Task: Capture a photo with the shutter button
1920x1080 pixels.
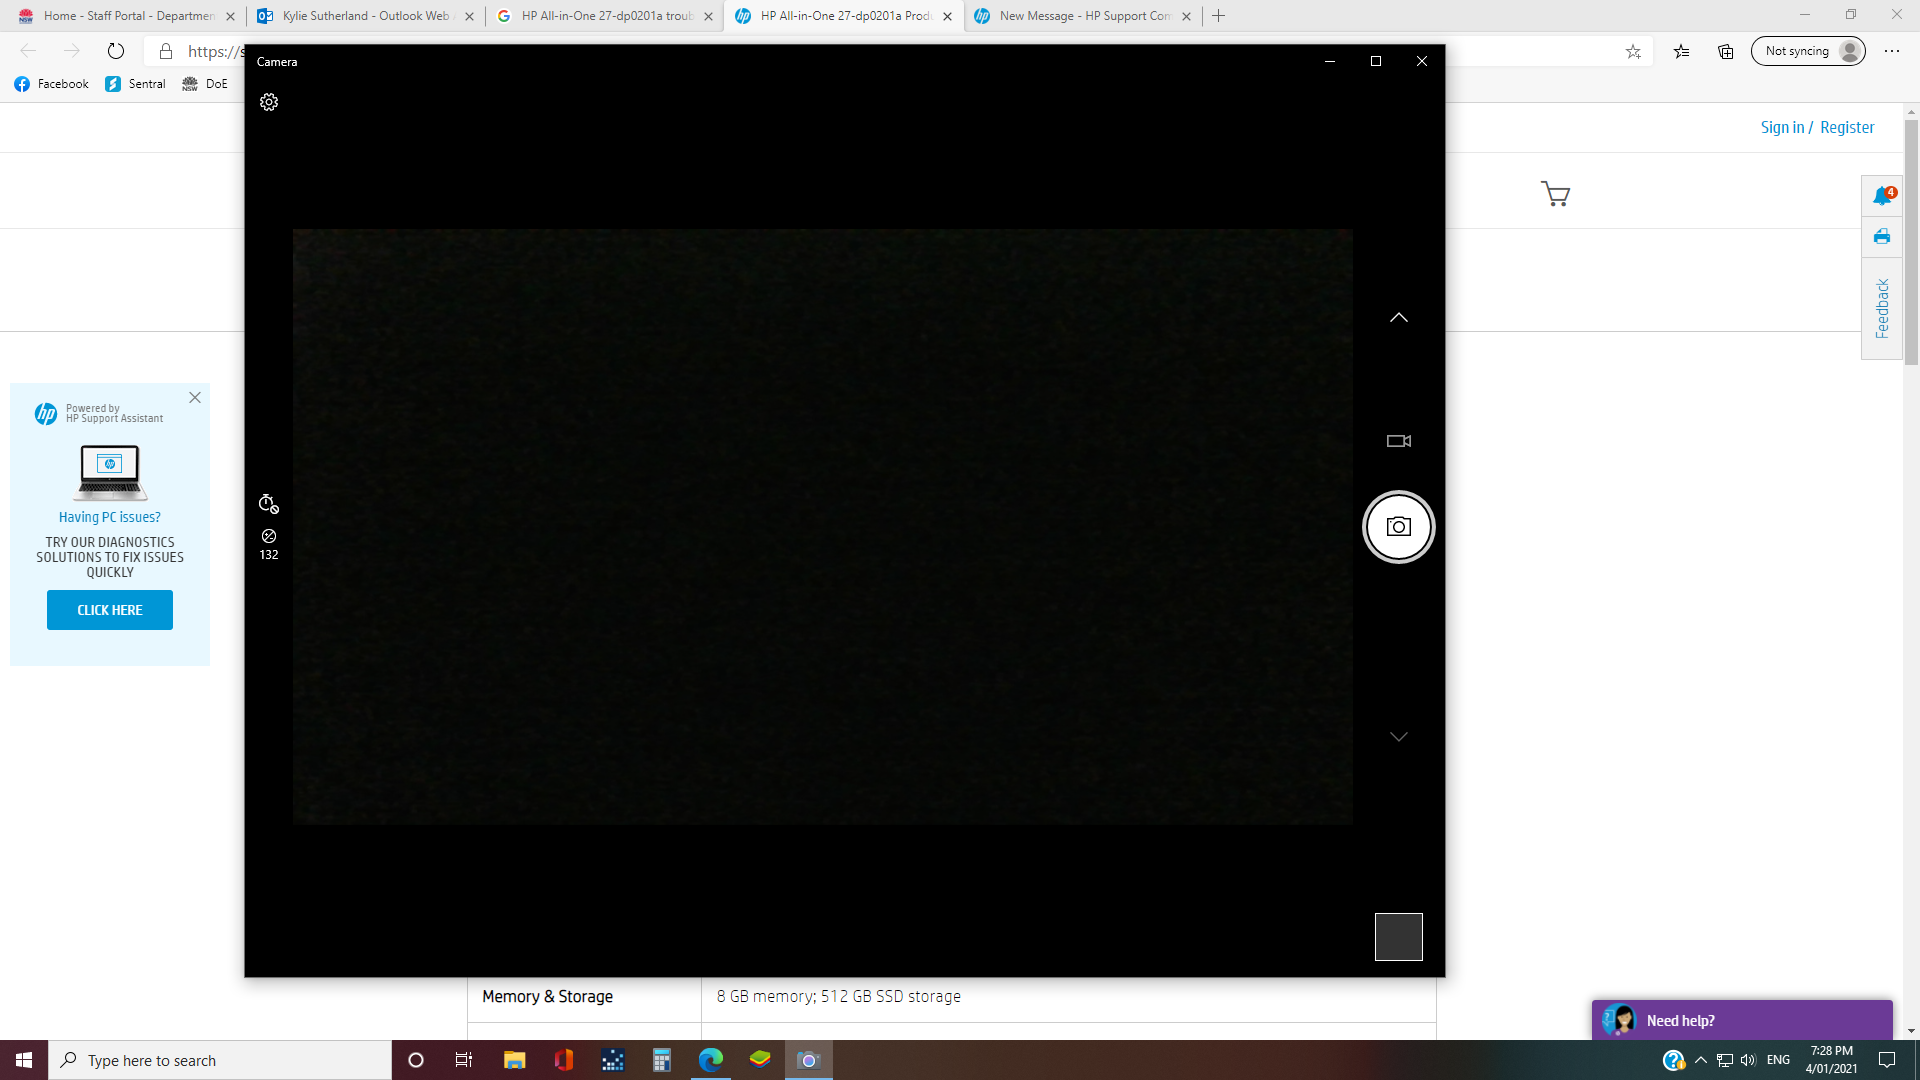Action: tap(1398, 526)
